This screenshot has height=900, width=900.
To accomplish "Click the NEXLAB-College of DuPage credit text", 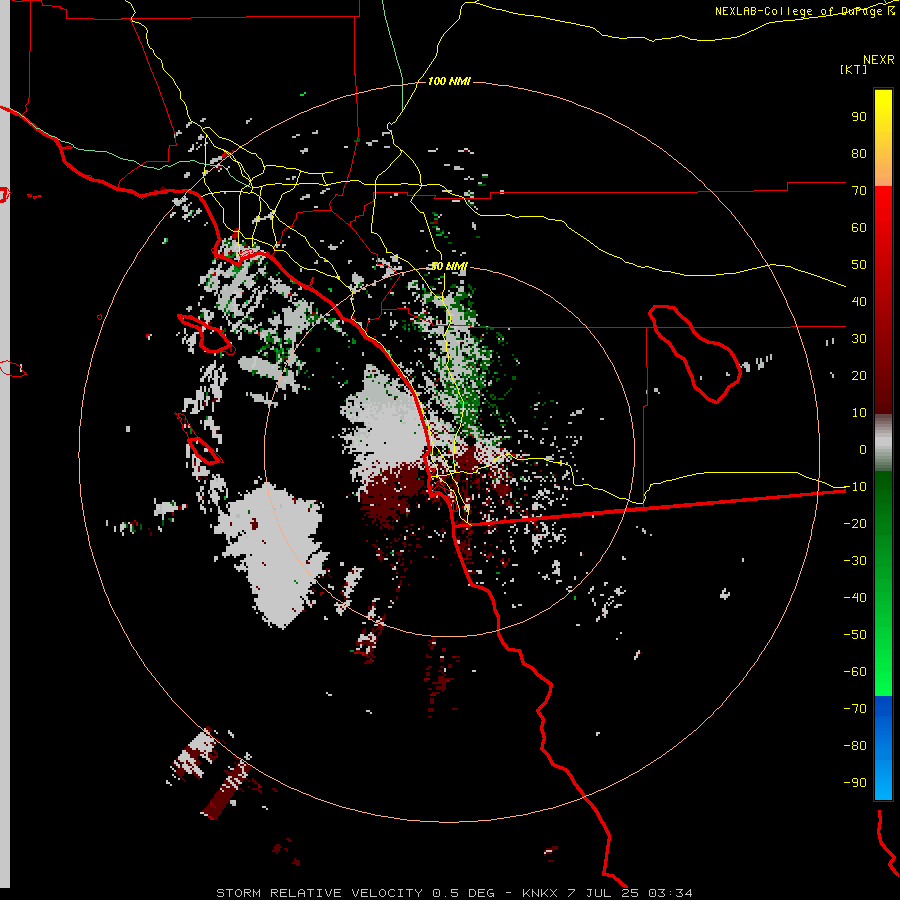I will coord(804,11).
